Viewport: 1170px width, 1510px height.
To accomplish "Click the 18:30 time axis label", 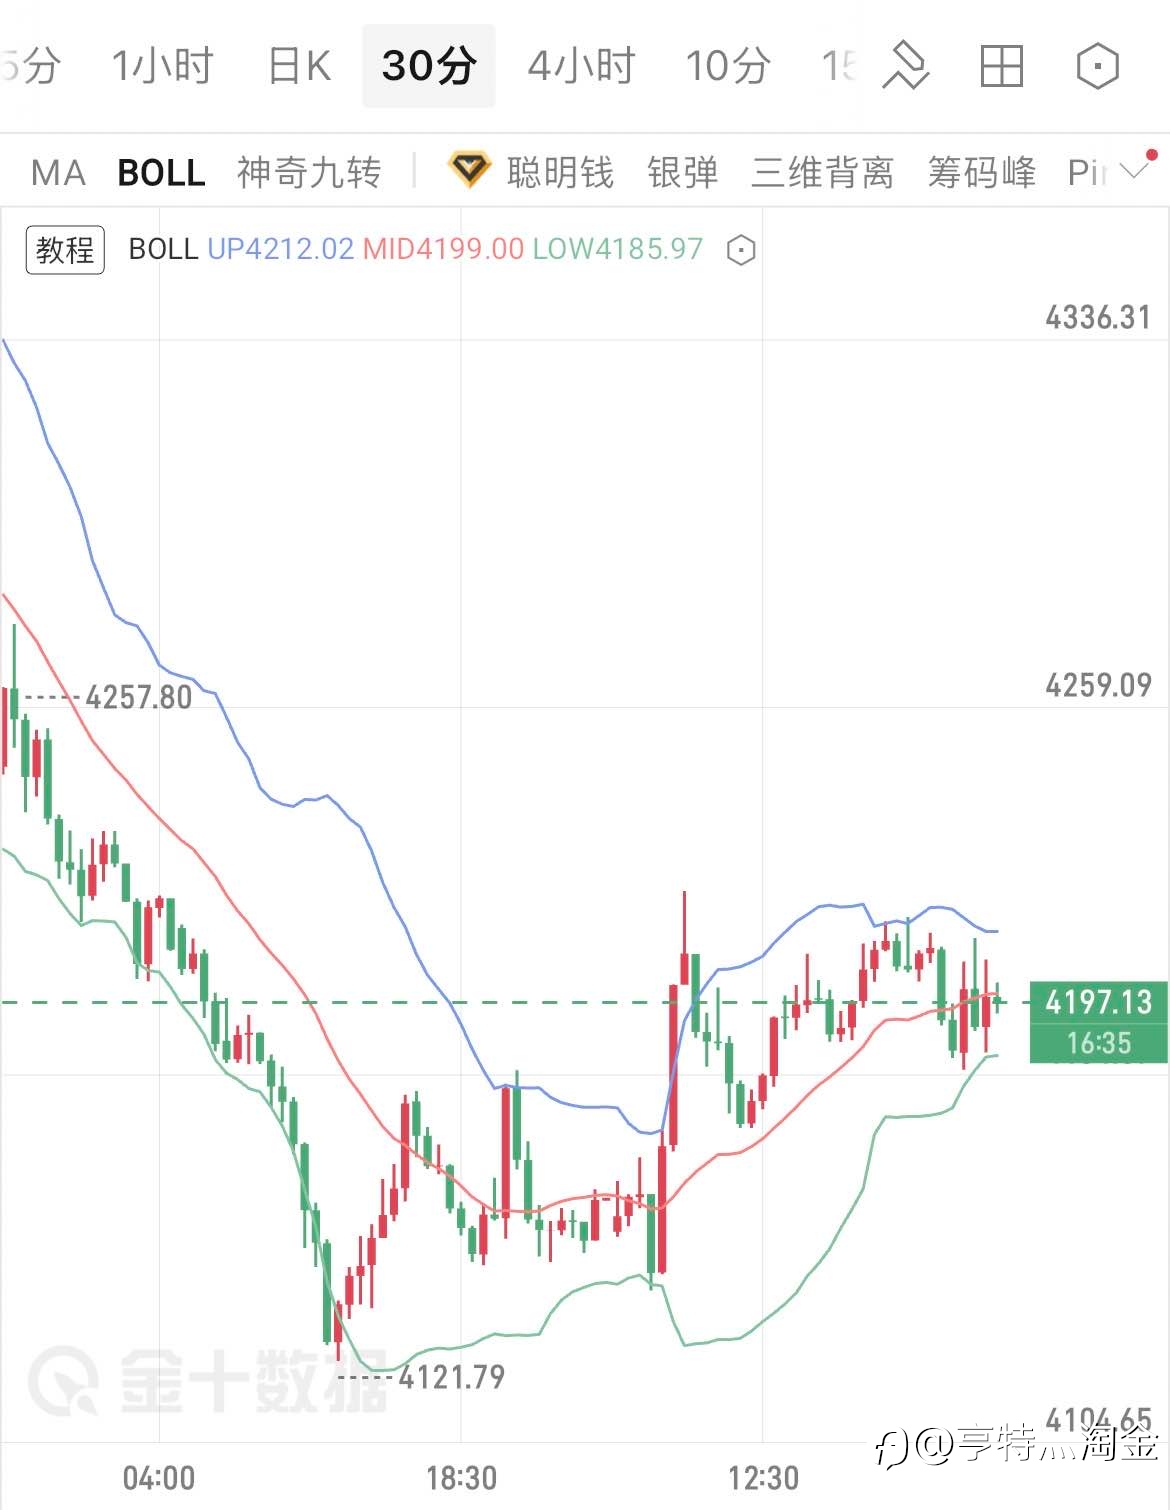I will pyautogui.click(x=461, y=1477).
